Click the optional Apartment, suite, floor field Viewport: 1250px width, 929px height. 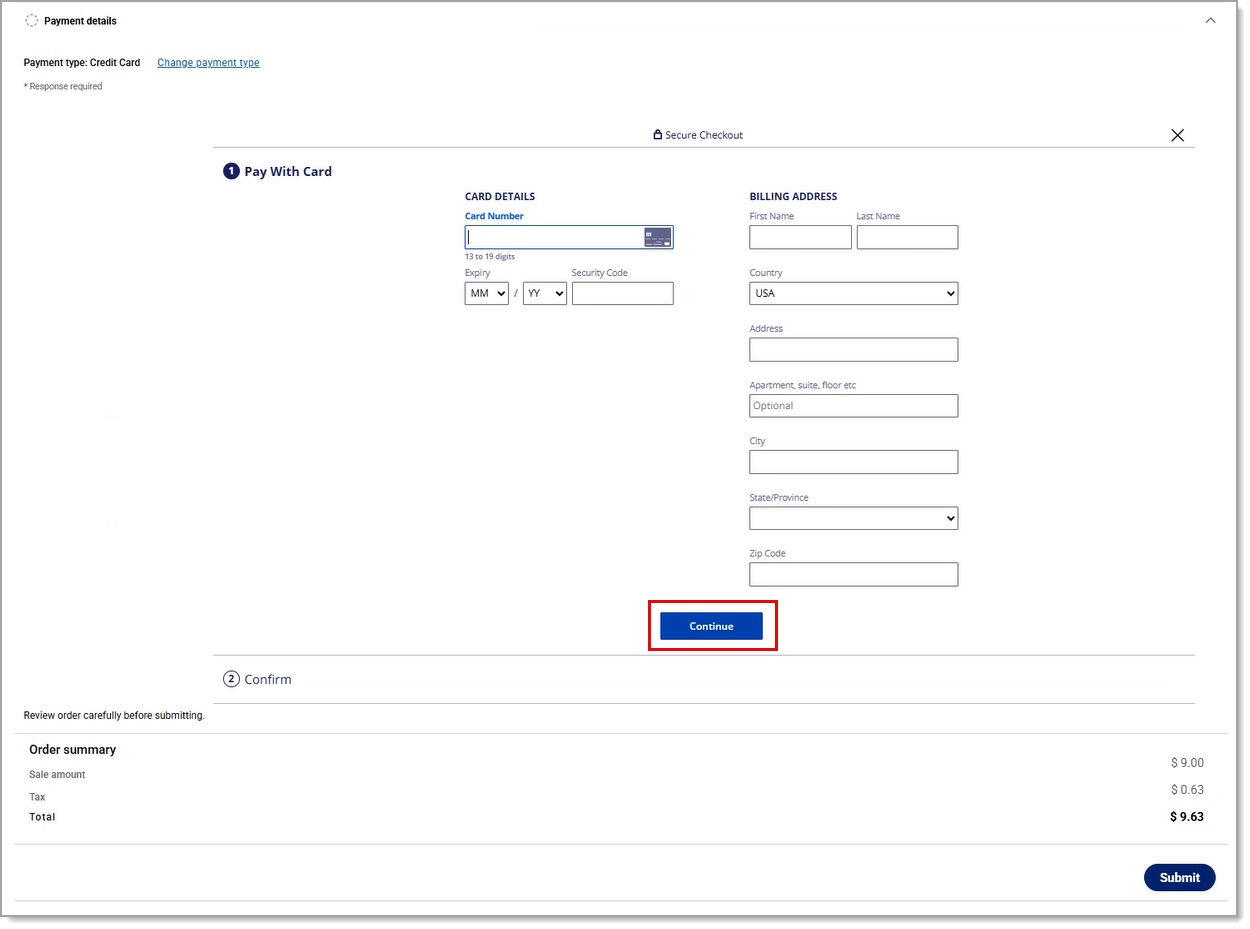point(853,405)
